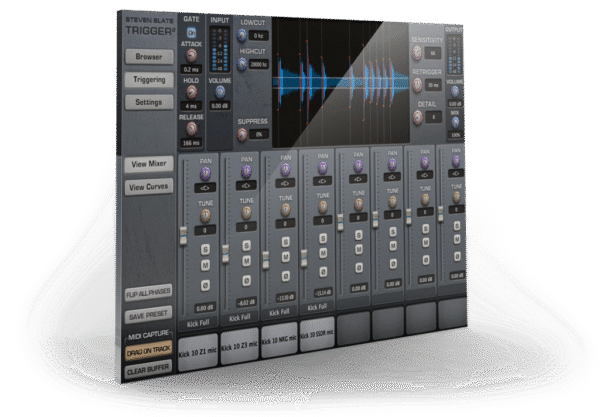Invert phase on the first channel
600x417 pixels.
click(x=204, y=283)
